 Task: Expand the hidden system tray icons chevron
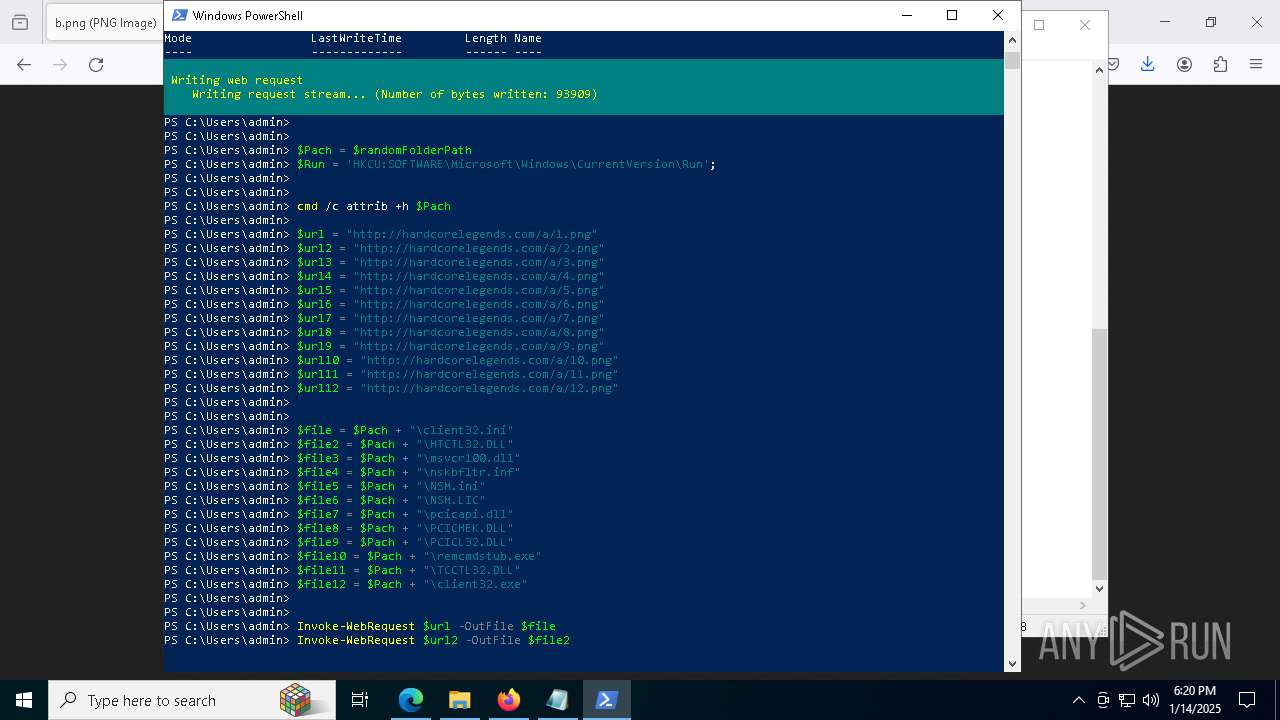1078,700
